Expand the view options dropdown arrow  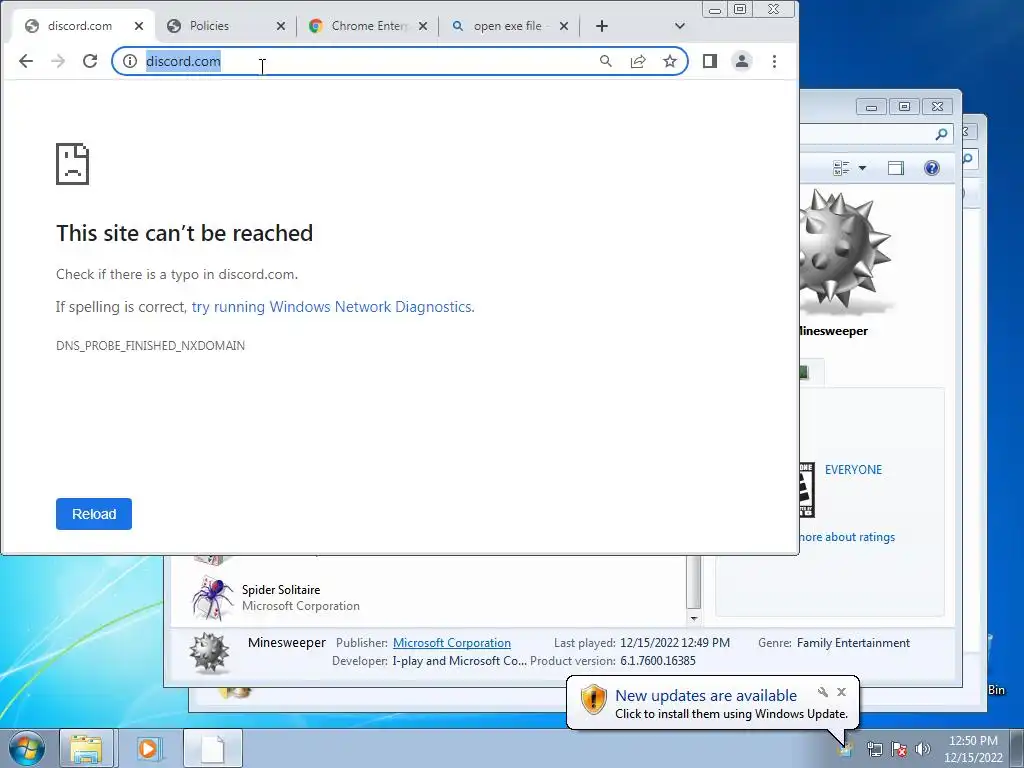coord(862,168)
